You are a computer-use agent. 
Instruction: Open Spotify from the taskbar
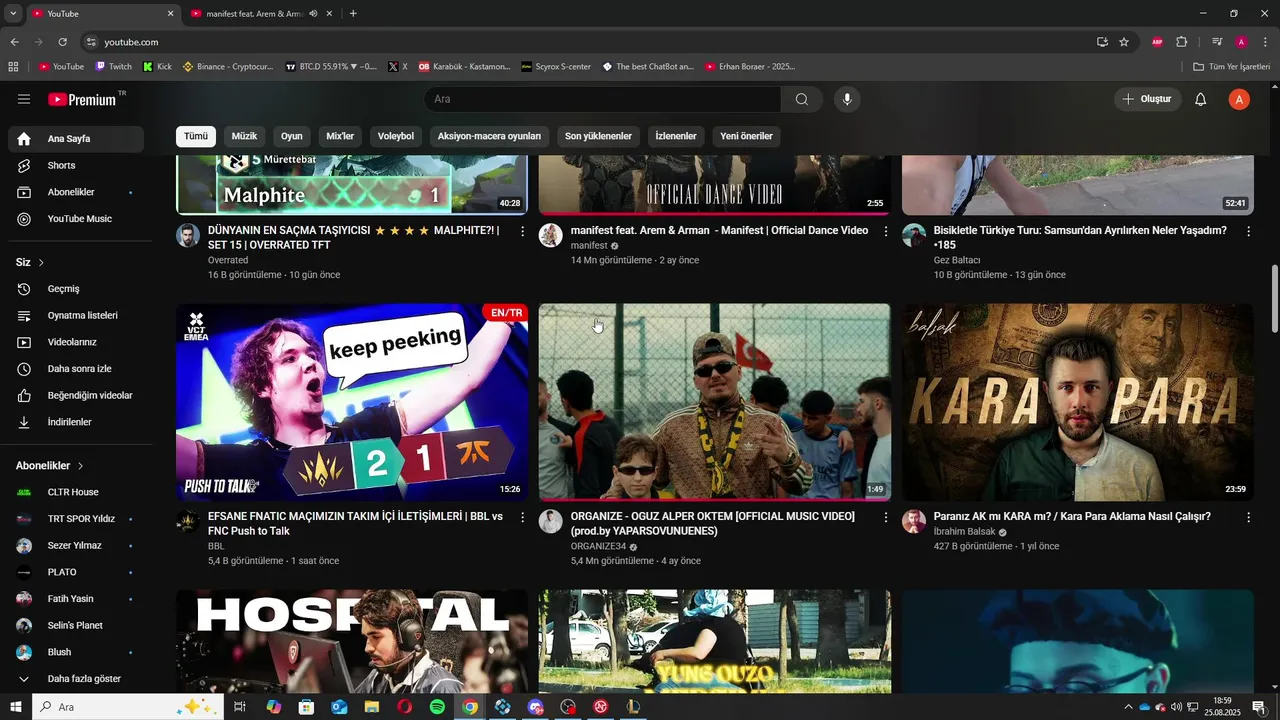click(437, 707)
